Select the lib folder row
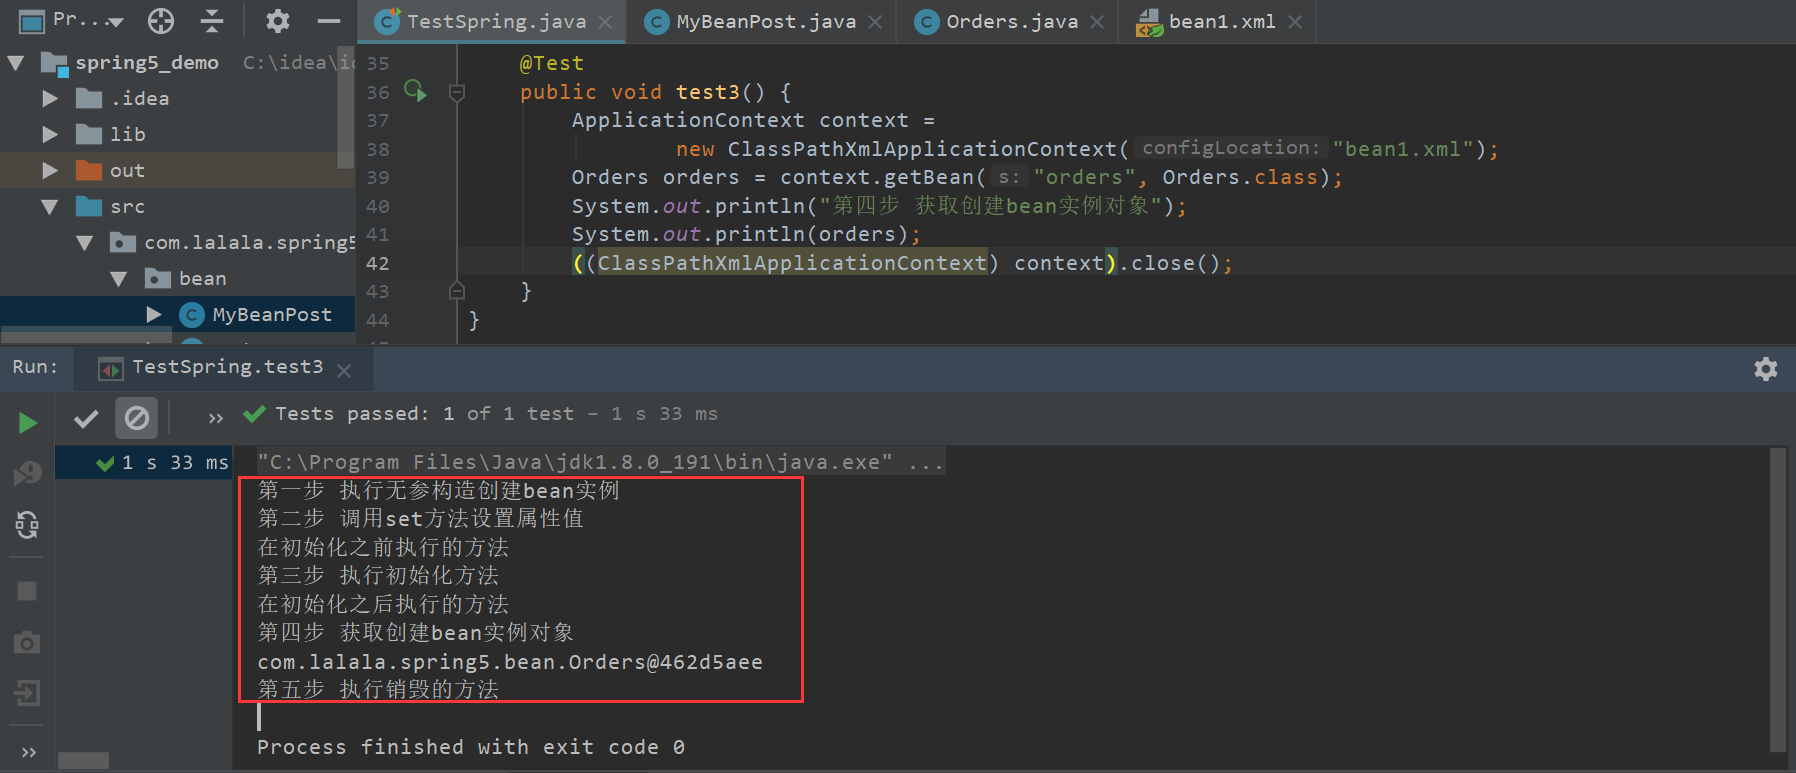 (x=177, y=134)
